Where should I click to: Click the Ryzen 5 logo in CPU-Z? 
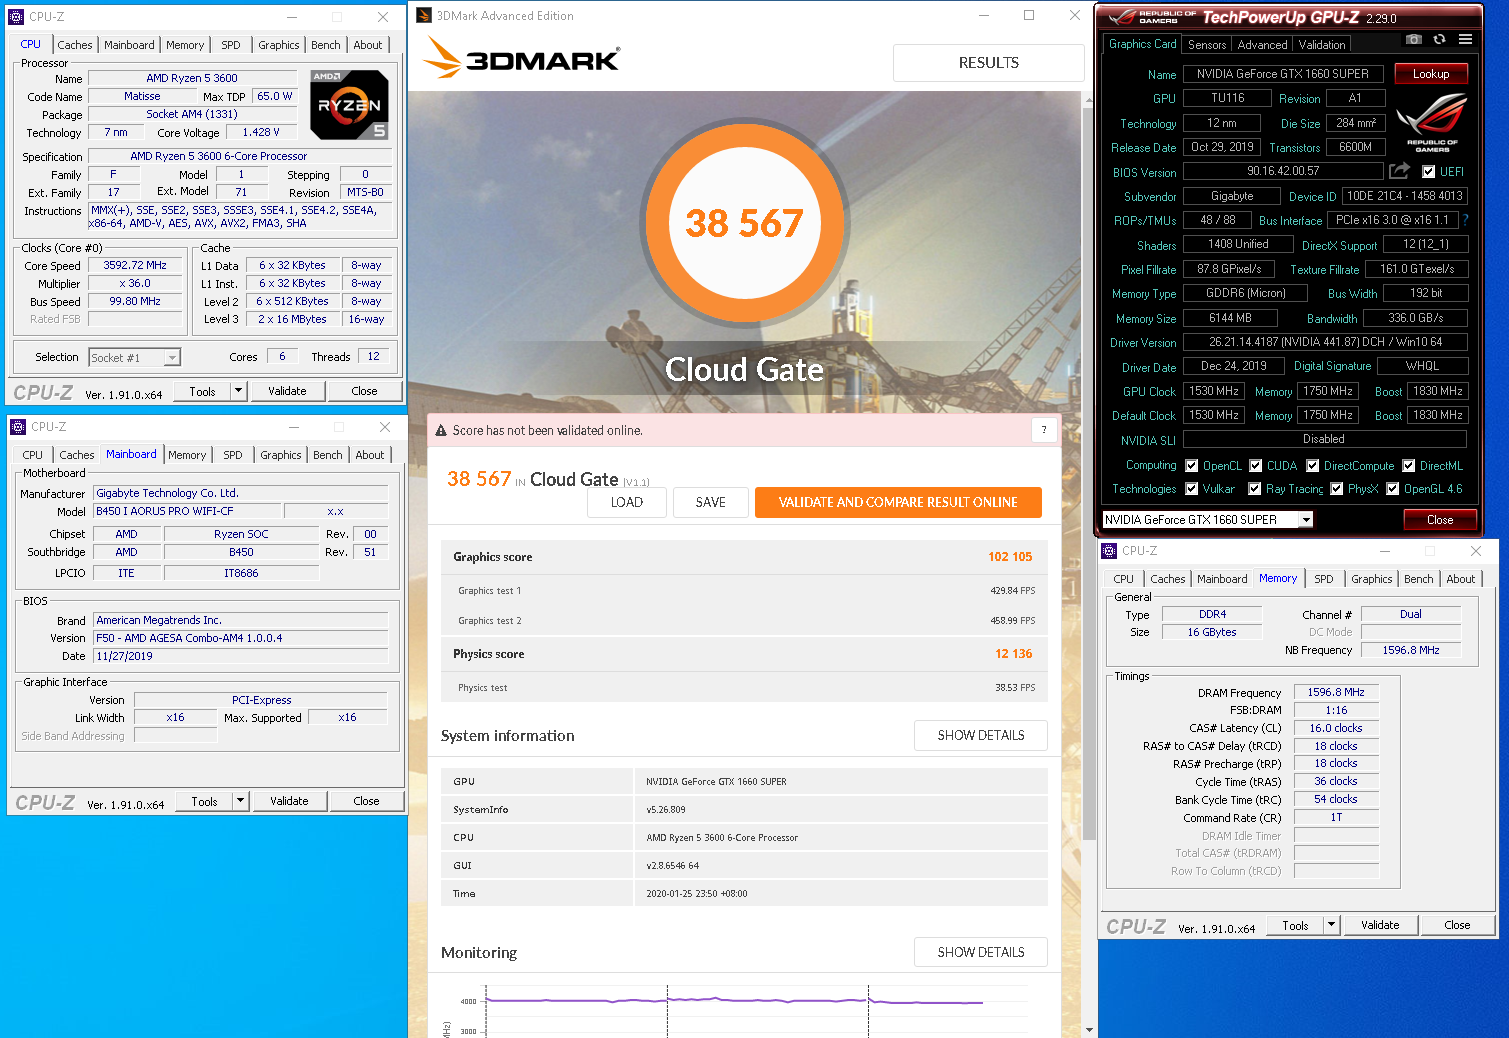[x=349, y=104]
